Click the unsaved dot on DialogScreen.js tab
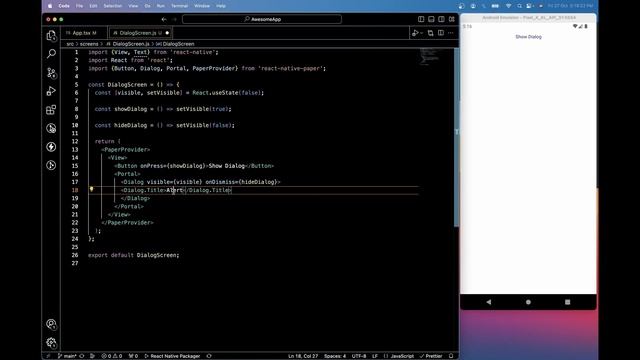 click(167, 33)
